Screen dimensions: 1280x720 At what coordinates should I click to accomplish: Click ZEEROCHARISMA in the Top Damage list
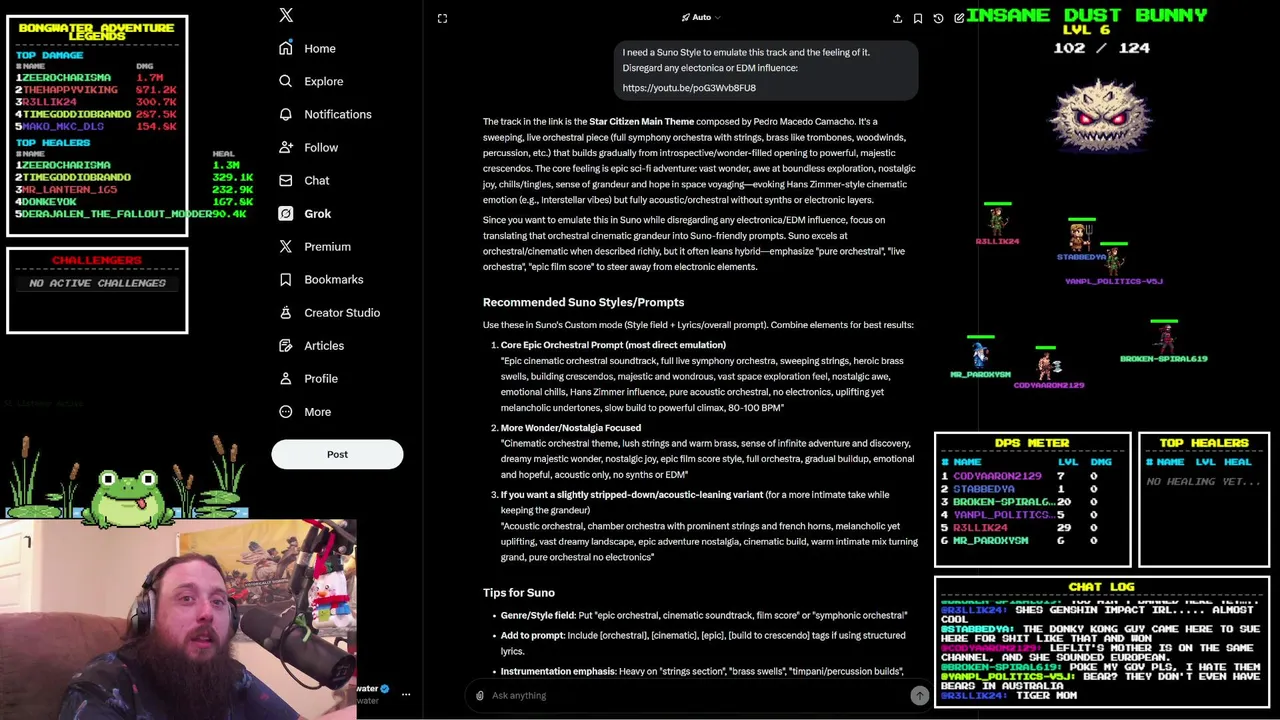click(66, 77)
